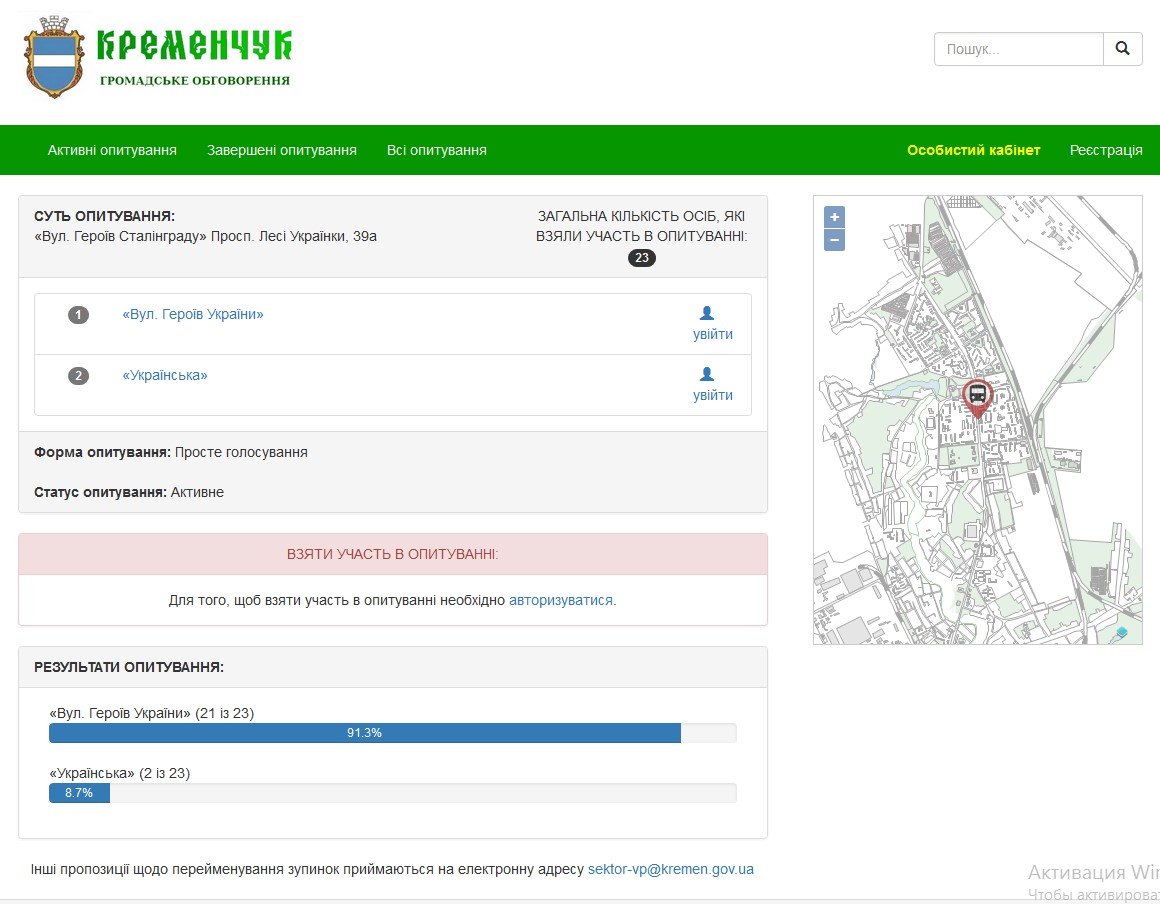This screenshot has width=1160, height=904.
Task: Zoom out the map with minus button
Action: 834,240
